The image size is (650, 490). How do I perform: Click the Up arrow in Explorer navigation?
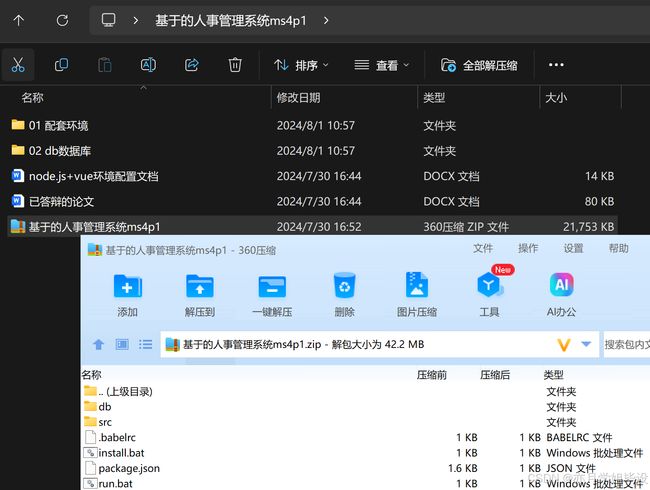click(x=19, y=20)
